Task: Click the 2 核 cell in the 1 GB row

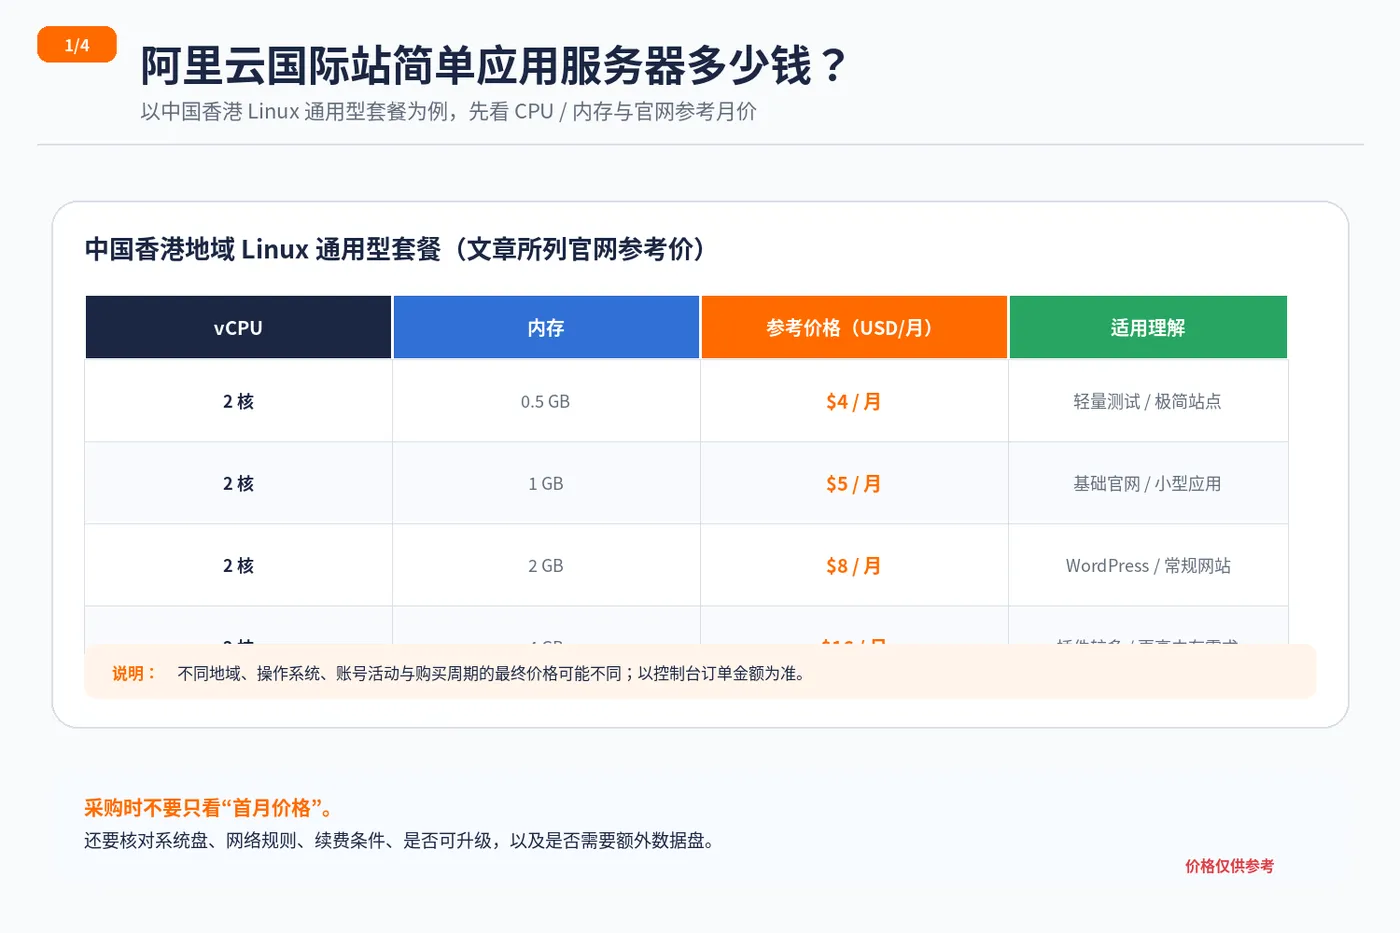Action: (238, 483)
